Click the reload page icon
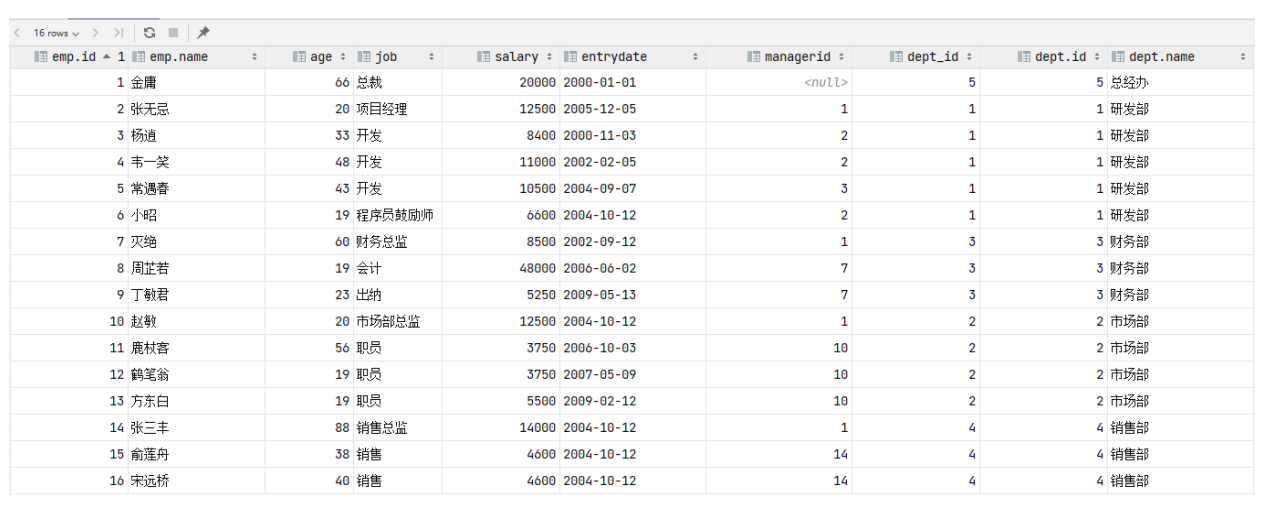Image resolution: width=1280 pixels, height=512 pixels. coord(150,33)
